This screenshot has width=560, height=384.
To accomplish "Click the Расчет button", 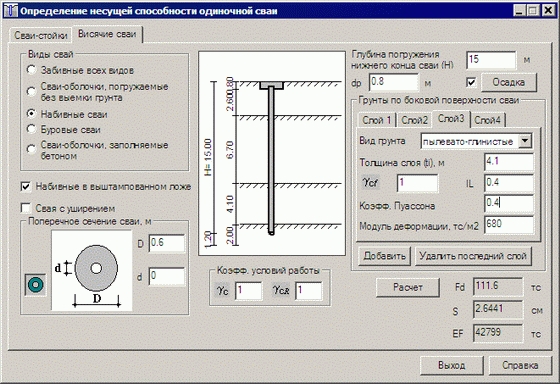I will click(x=408, y=287).
